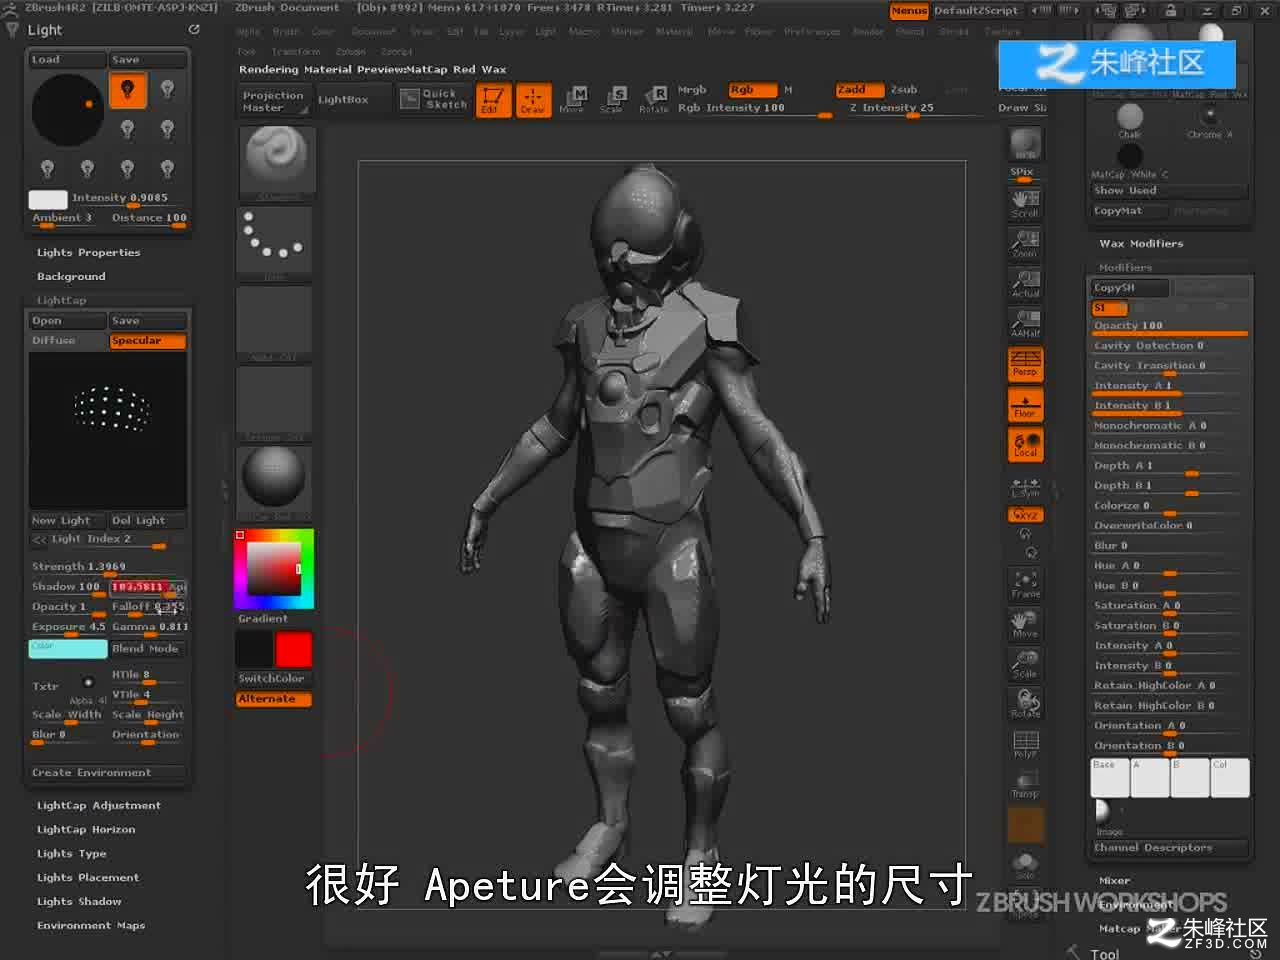
Task: Click the Move icon in right shelf
Action: click(x=1025, y=624)
